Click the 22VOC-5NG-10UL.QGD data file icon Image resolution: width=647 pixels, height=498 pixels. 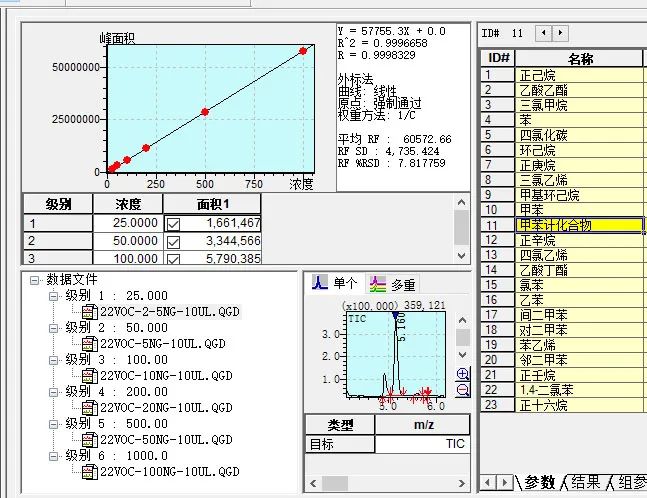point(88,344)
